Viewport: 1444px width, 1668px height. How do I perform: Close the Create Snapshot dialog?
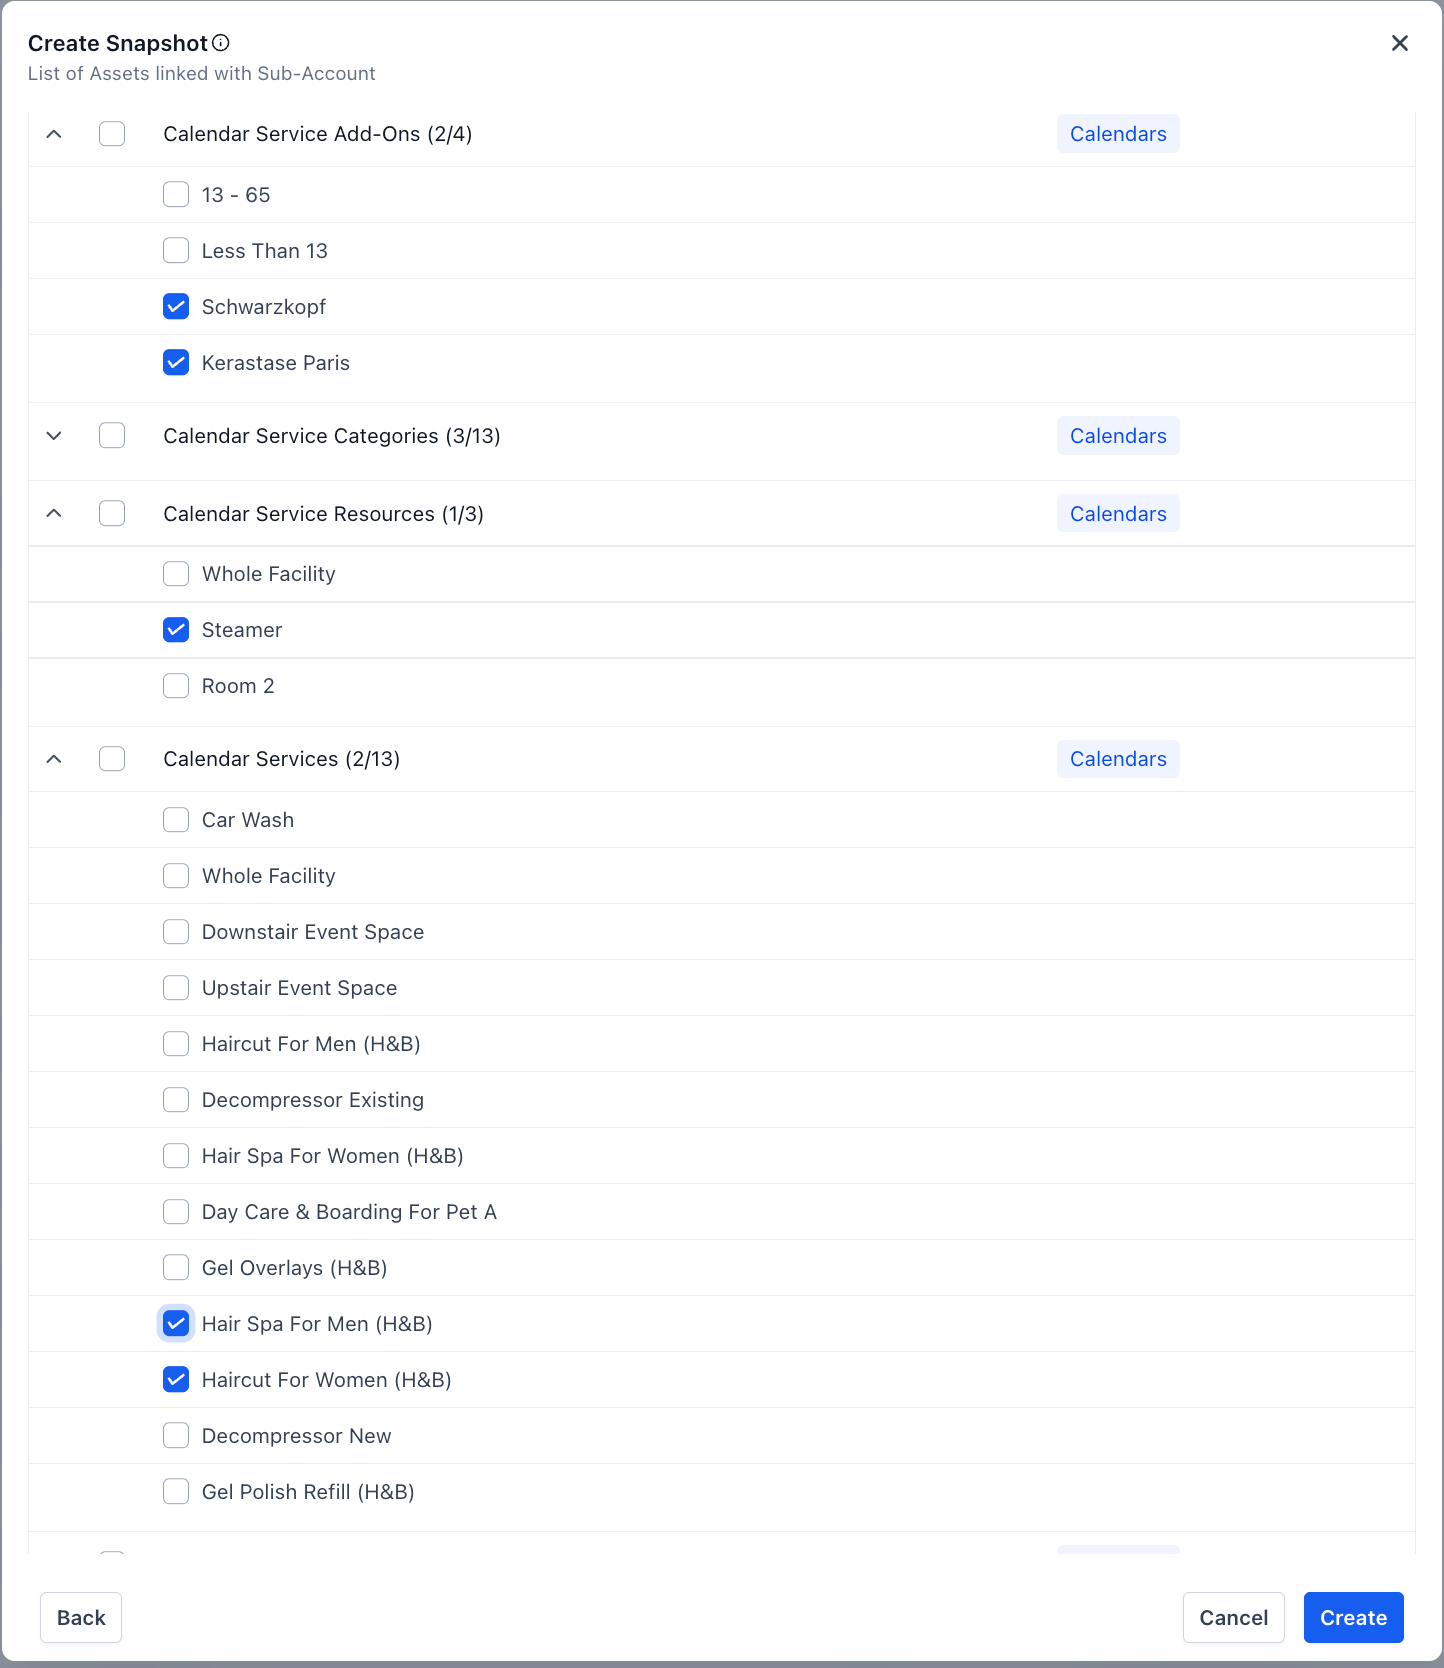pyautogui.click(x=1399, y=43)
